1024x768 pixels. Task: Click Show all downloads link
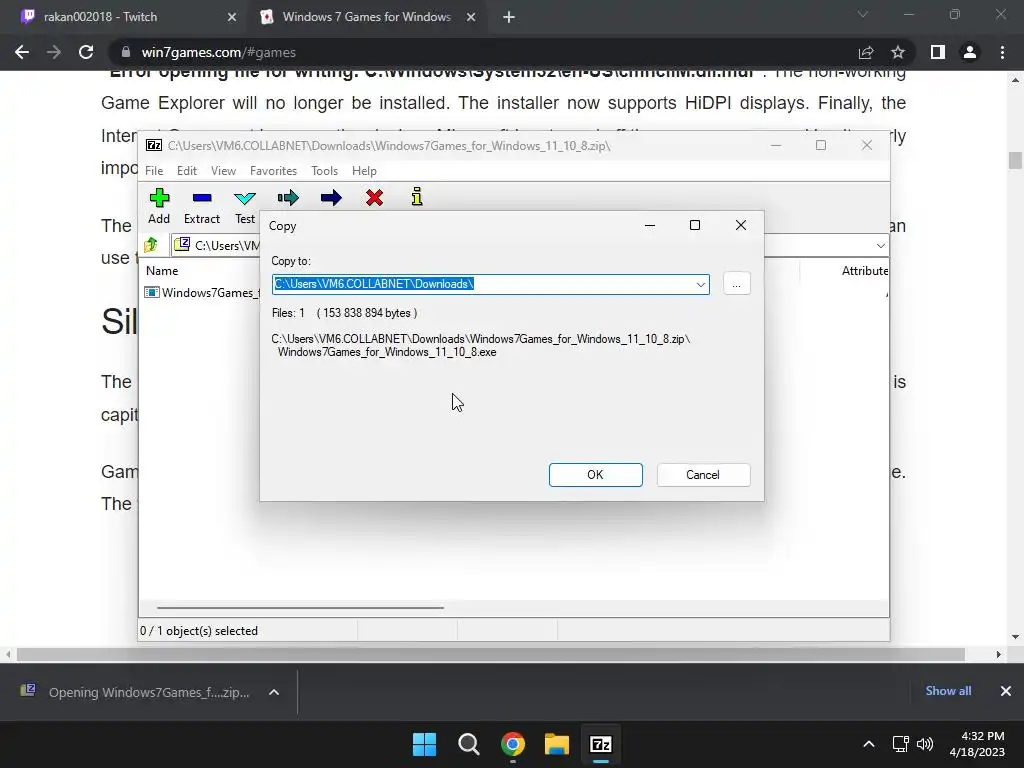point(948,691)
